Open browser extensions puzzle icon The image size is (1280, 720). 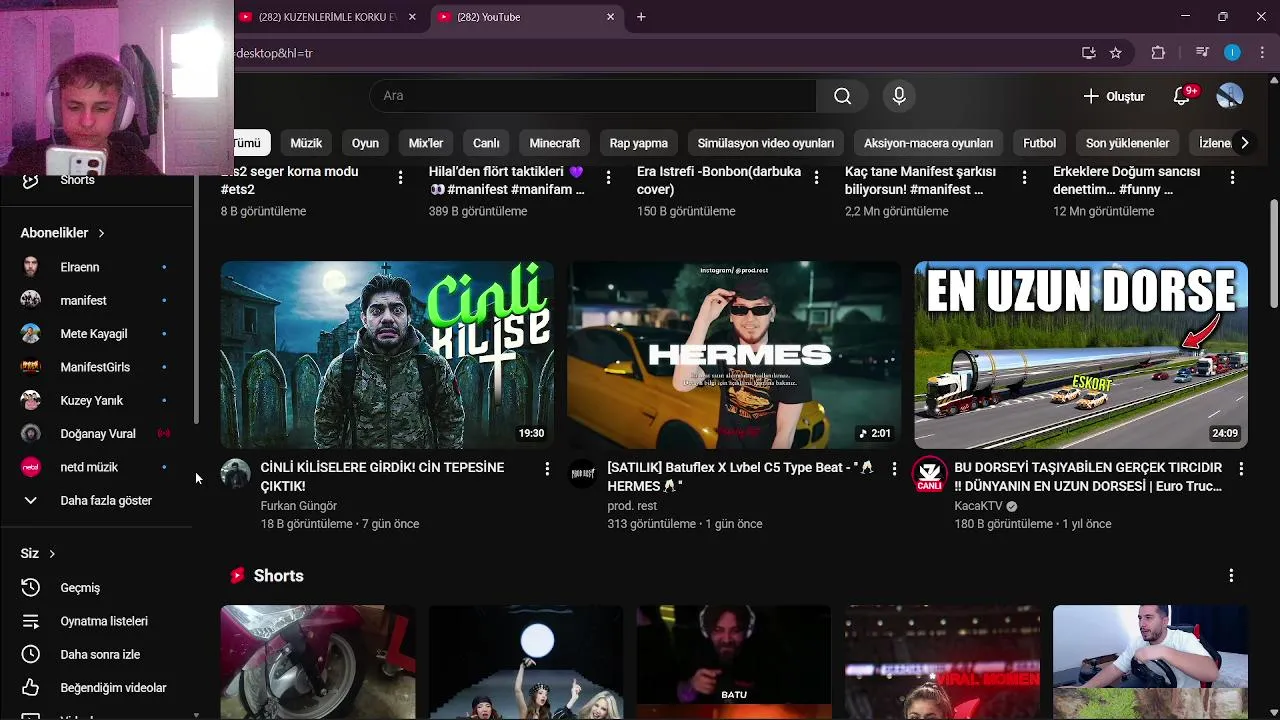(x=1158, y=53)
